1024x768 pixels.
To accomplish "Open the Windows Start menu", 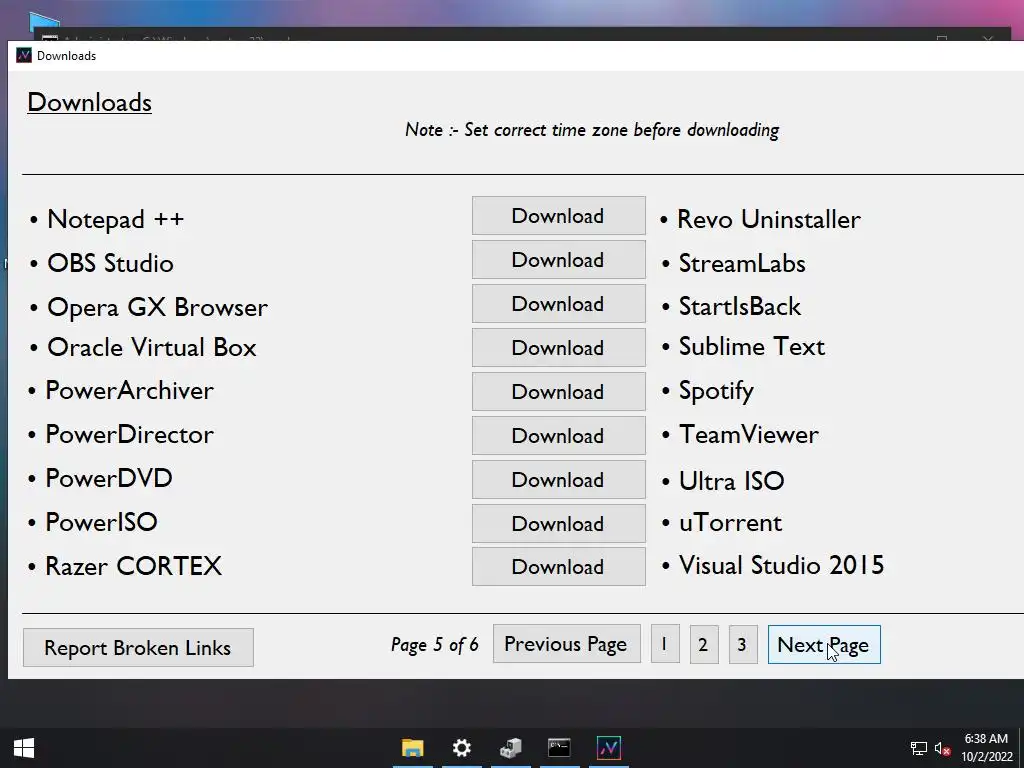I will 24,748.
